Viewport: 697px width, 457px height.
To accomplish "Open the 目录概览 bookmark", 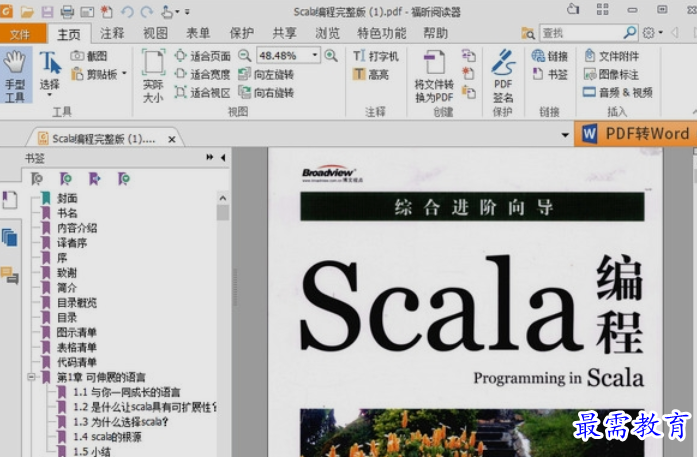I will coord(77,303).
